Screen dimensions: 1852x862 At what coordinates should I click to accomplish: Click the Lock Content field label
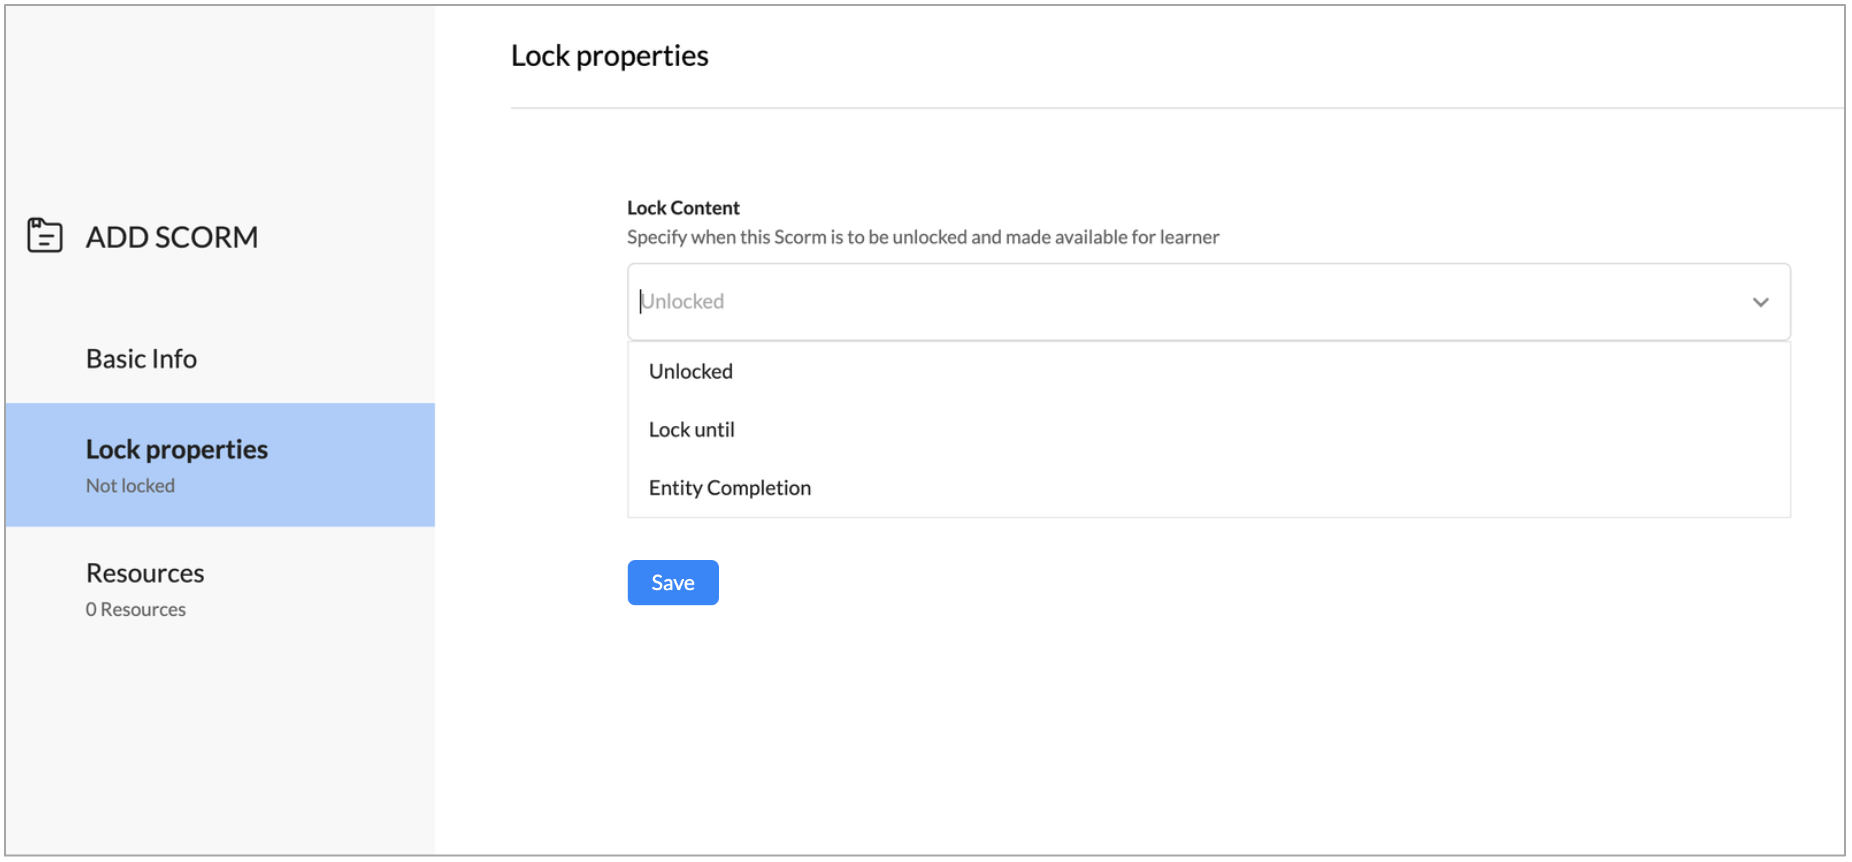click(x=683, y=208)
